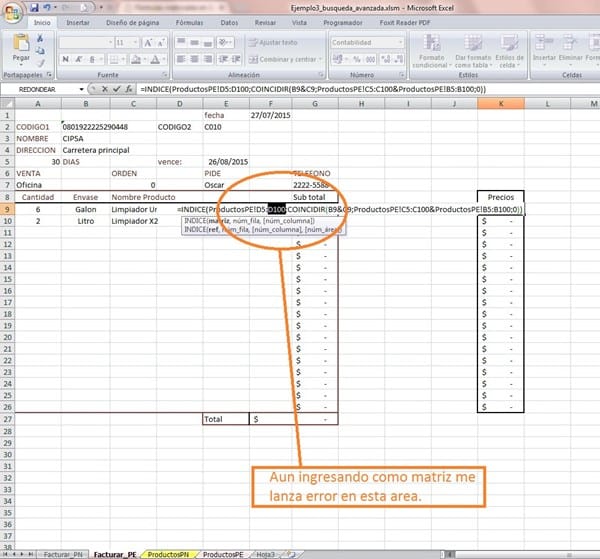Image resolution: width=600 pixels, height=559 pixels.
Task: Click the Formato condicional icon
Action: point(430,47)
